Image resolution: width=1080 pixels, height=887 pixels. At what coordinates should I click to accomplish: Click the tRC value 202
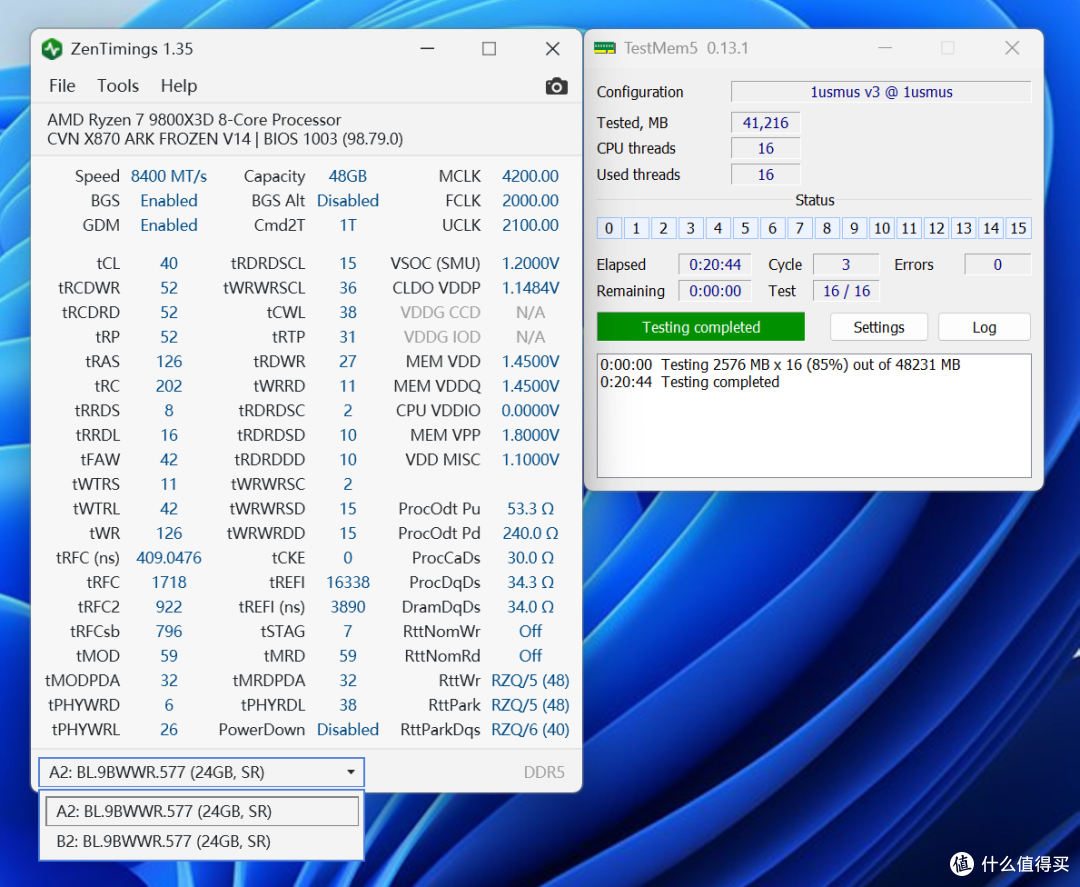pos(169,386)
